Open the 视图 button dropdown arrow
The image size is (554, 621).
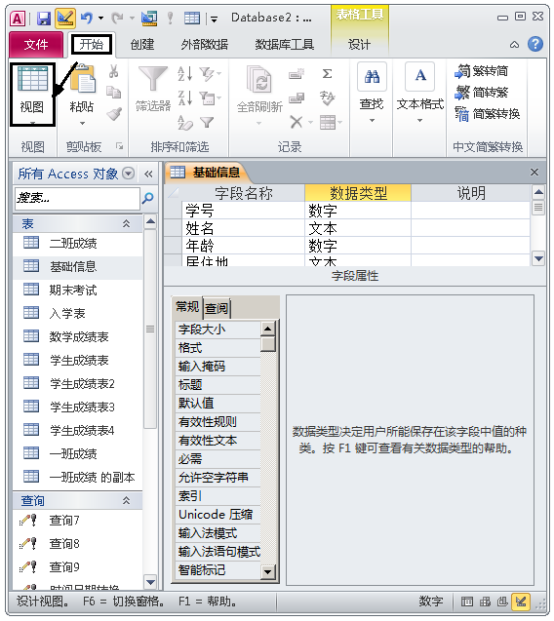pyautogui.click(x=32, y=122)
